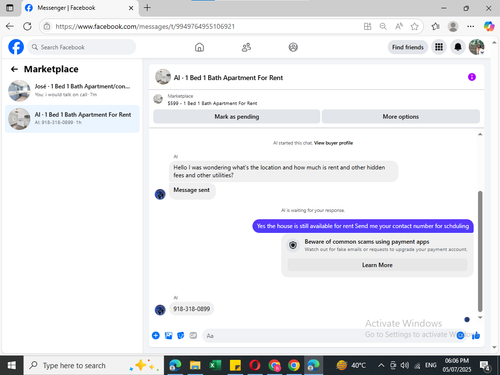Select Al 1 Bed 1 Bath Apartment conversation
This screenshot has height=375, width=500.
pos(72,119)
